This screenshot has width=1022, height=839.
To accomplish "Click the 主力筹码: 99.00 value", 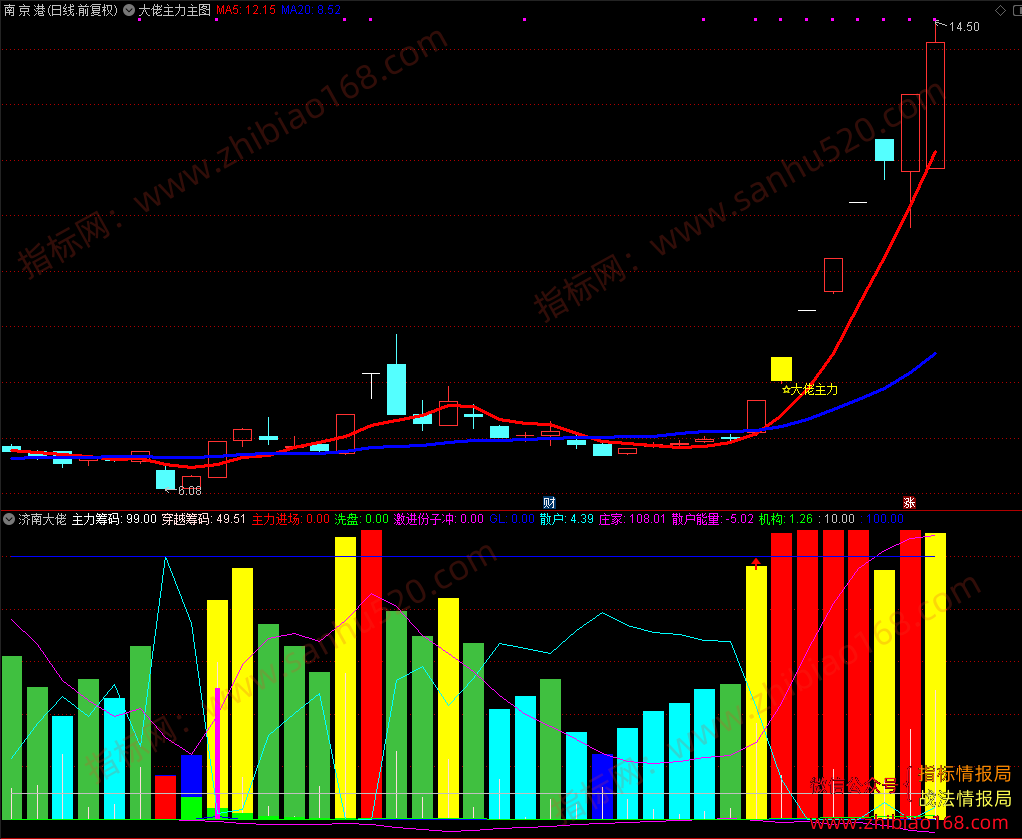I will point(114,519).
